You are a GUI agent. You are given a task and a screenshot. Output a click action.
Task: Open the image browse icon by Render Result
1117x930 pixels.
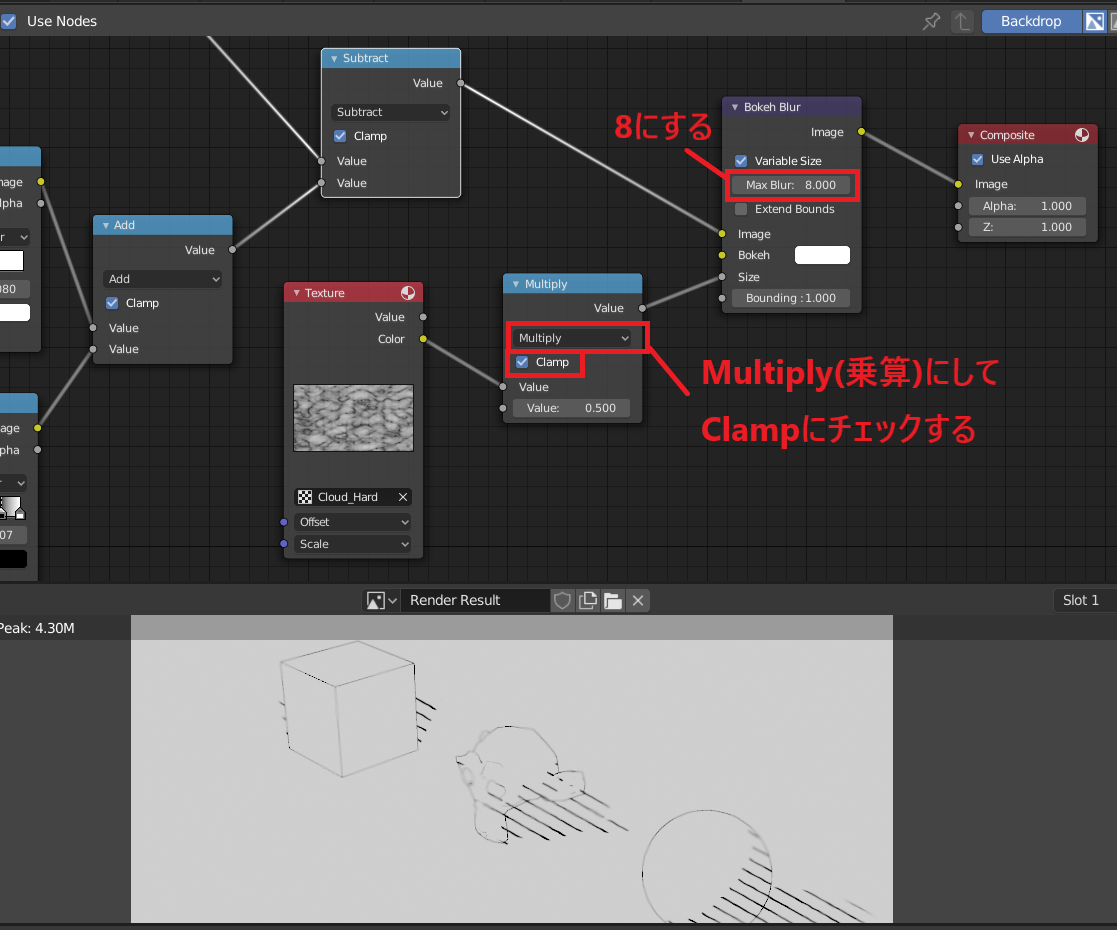point(381,601)
